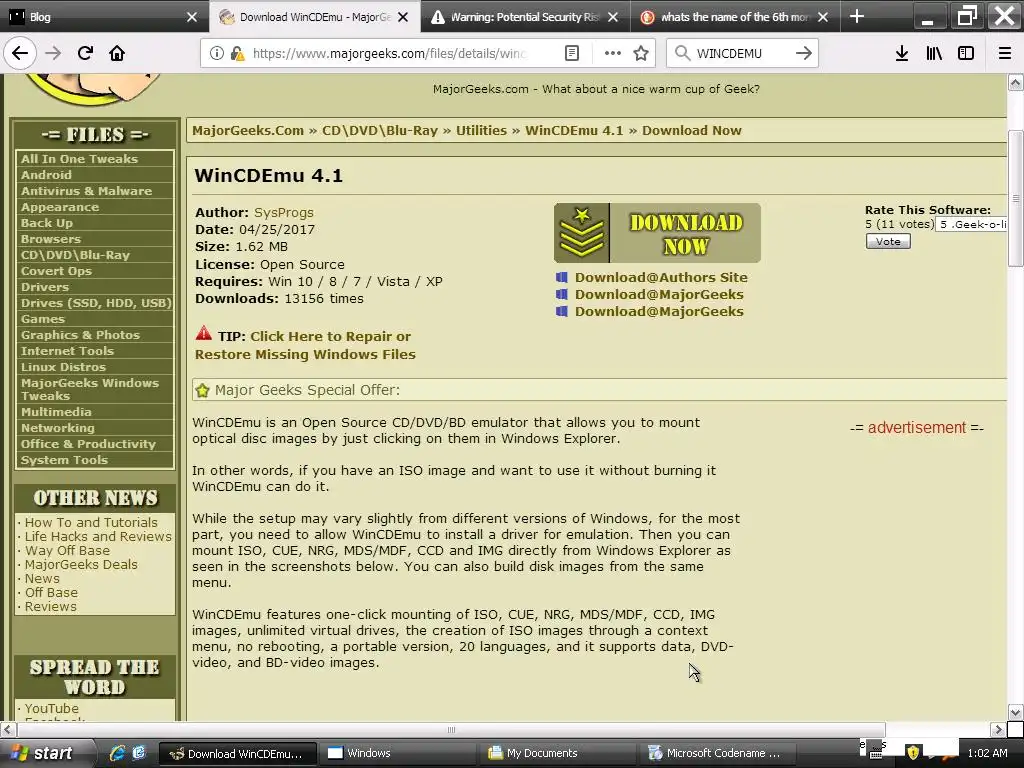
Task: Open How To and Tutorials link
Action: [x=91, y=522]
